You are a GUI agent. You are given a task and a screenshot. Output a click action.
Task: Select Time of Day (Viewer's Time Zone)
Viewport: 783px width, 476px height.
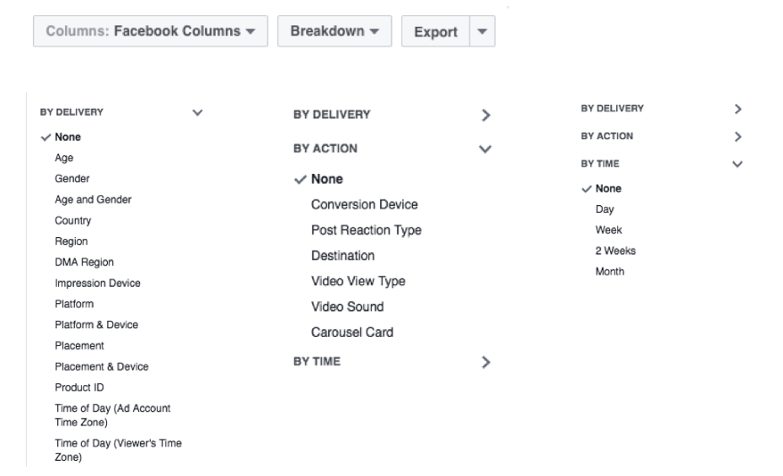[x=118, y=450]
